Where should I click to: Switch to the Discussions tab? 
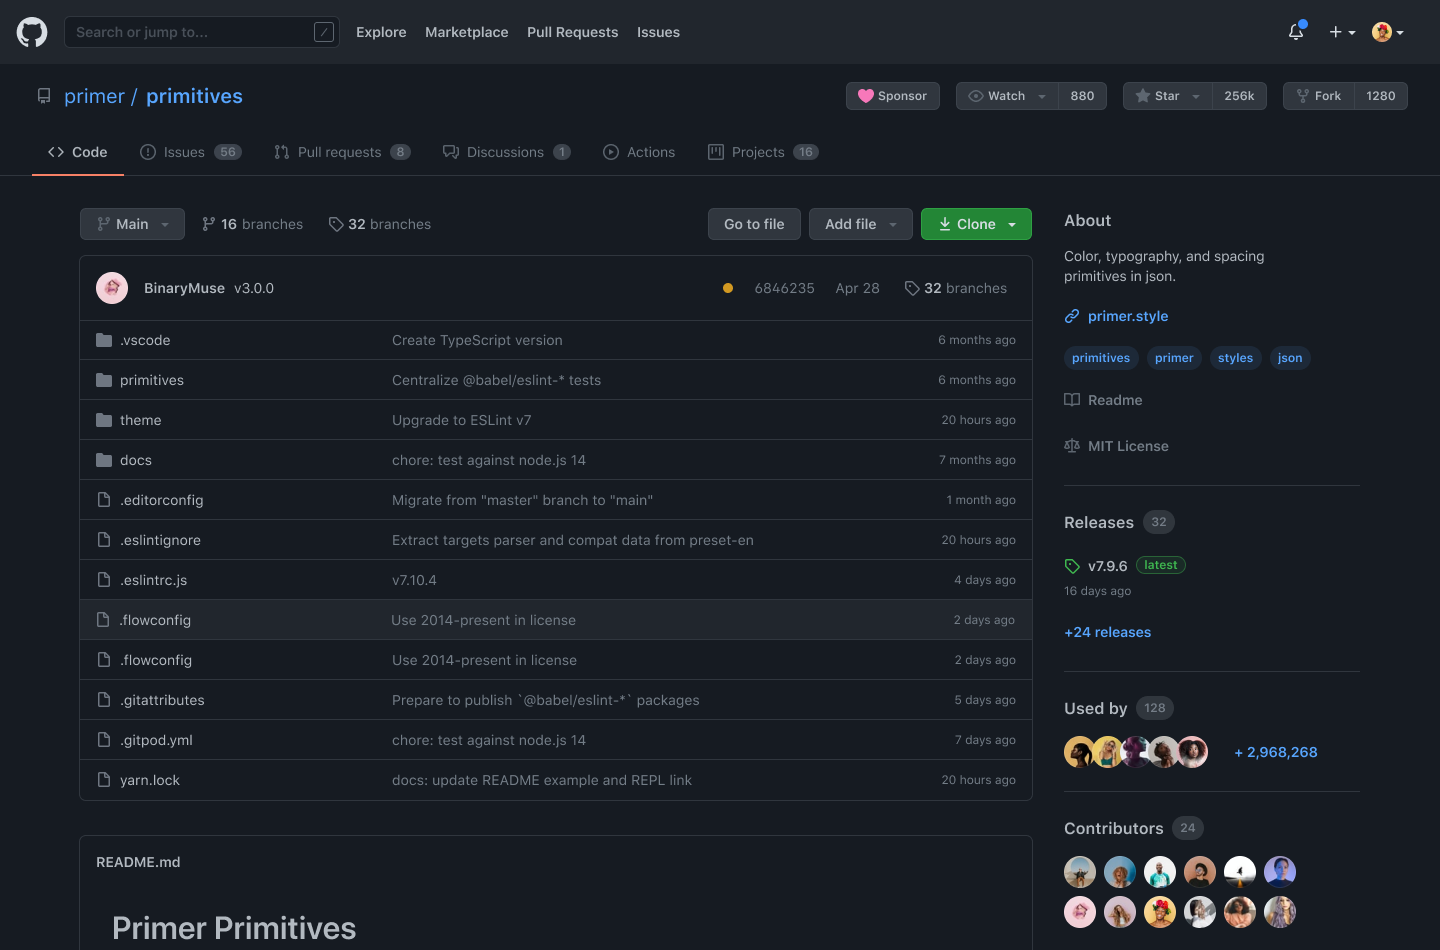[507, 152]
